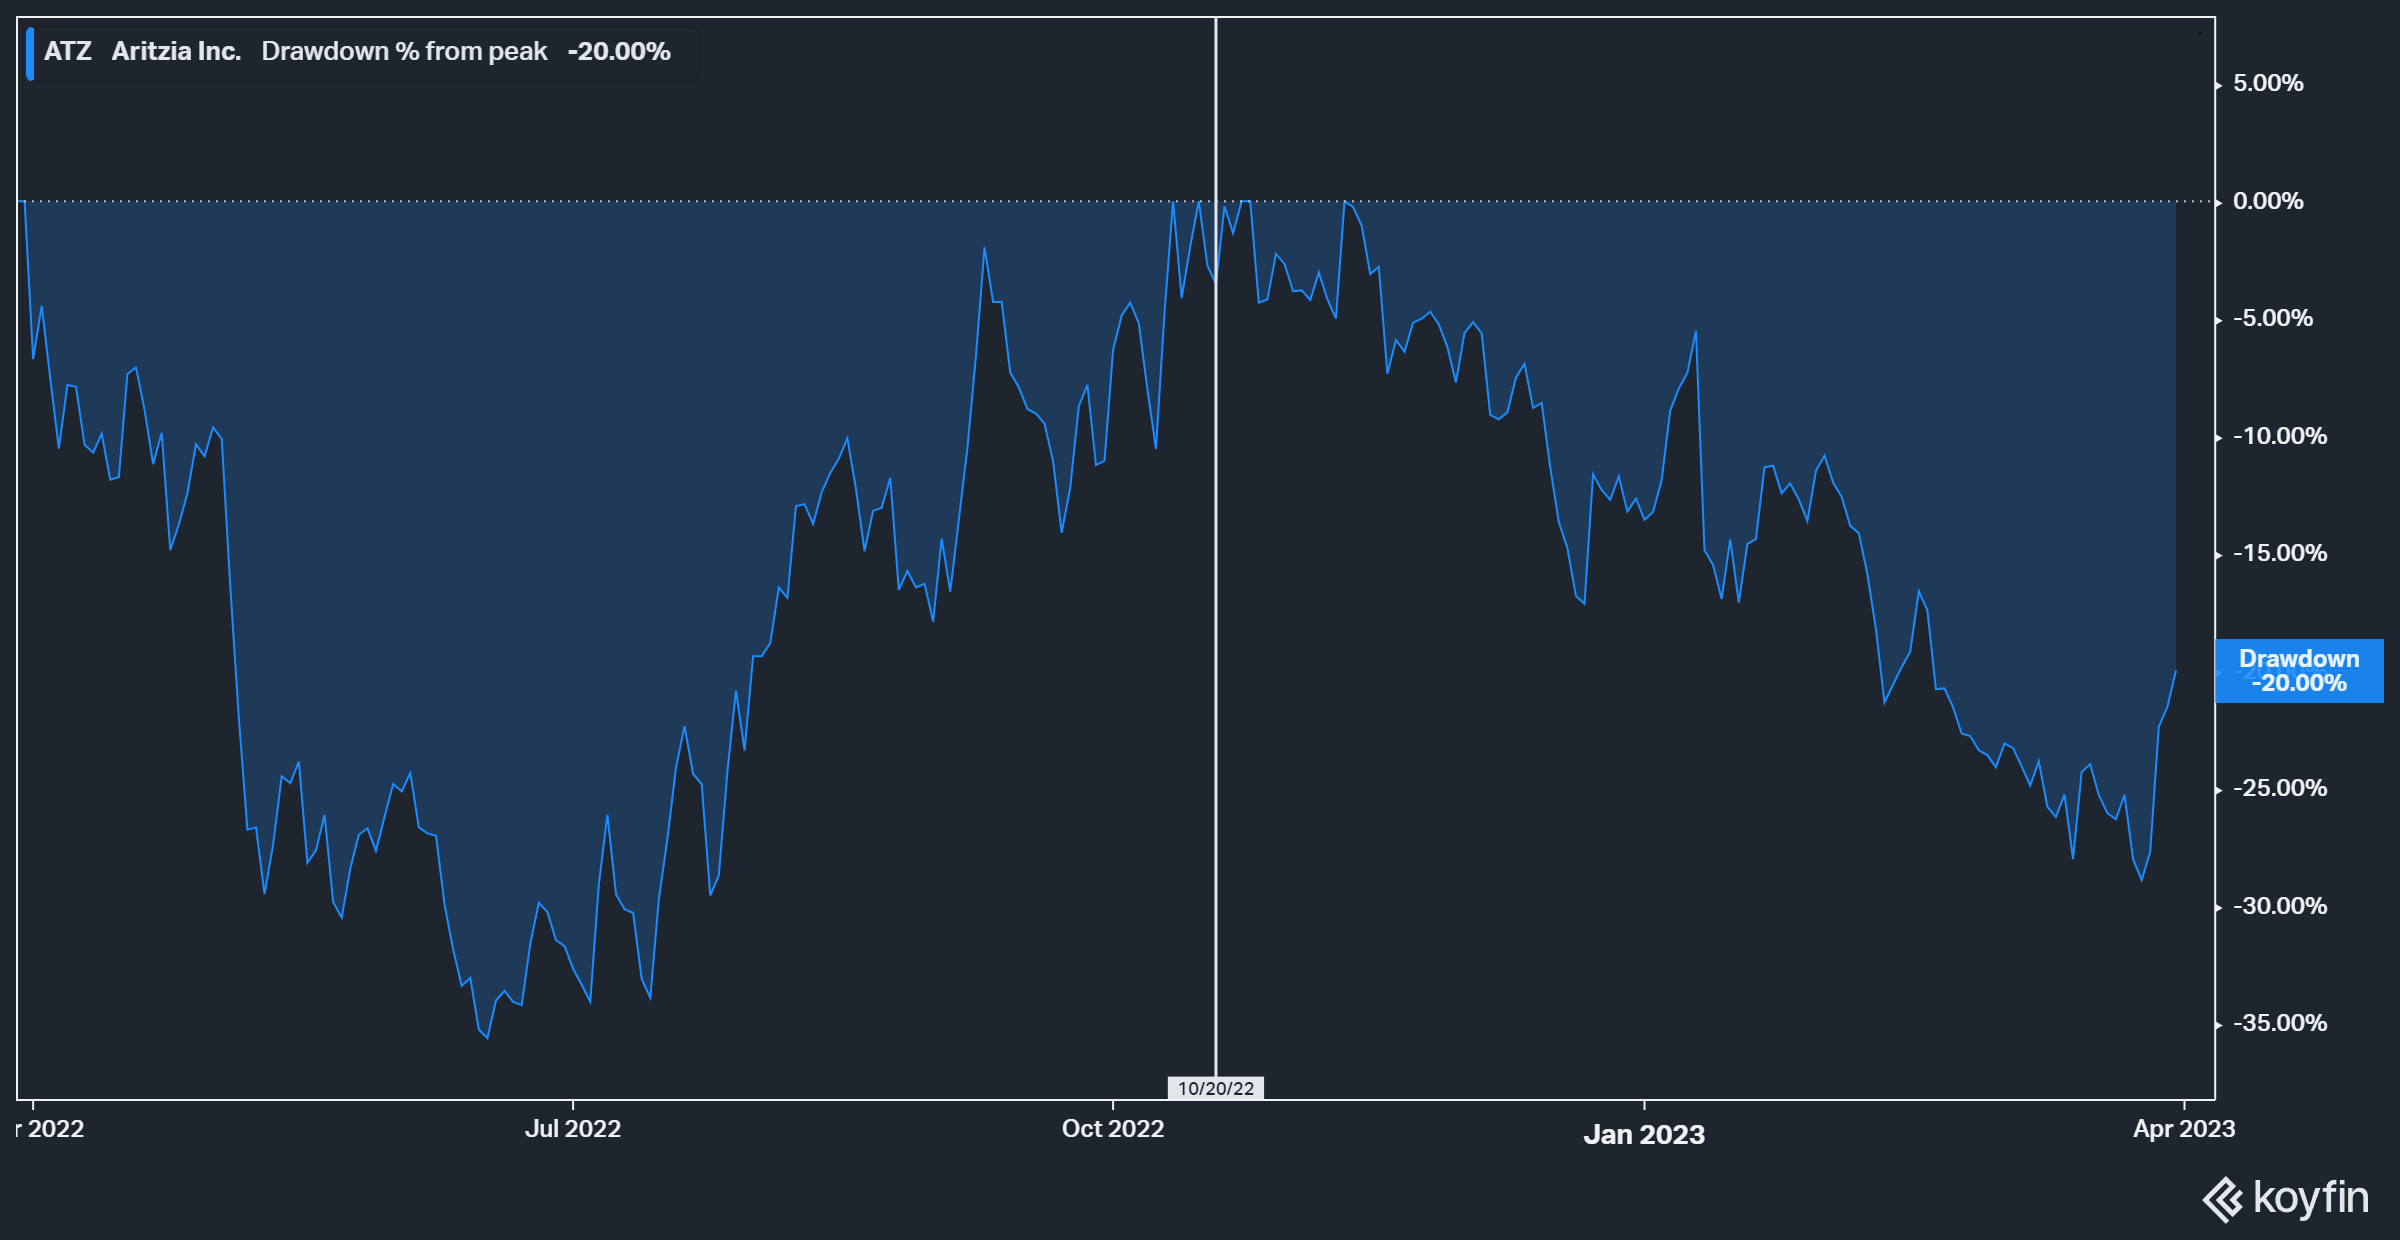This screenshot has width=2400, height=1240.
Task: Click the koyfin brand name text
Action: pyautogui.click(x=2311, y=1198)
